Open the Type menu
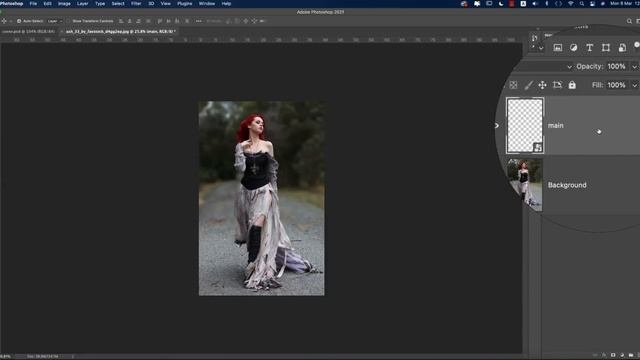This screenshot has width=640, height=360. click(x=100, y=4)
